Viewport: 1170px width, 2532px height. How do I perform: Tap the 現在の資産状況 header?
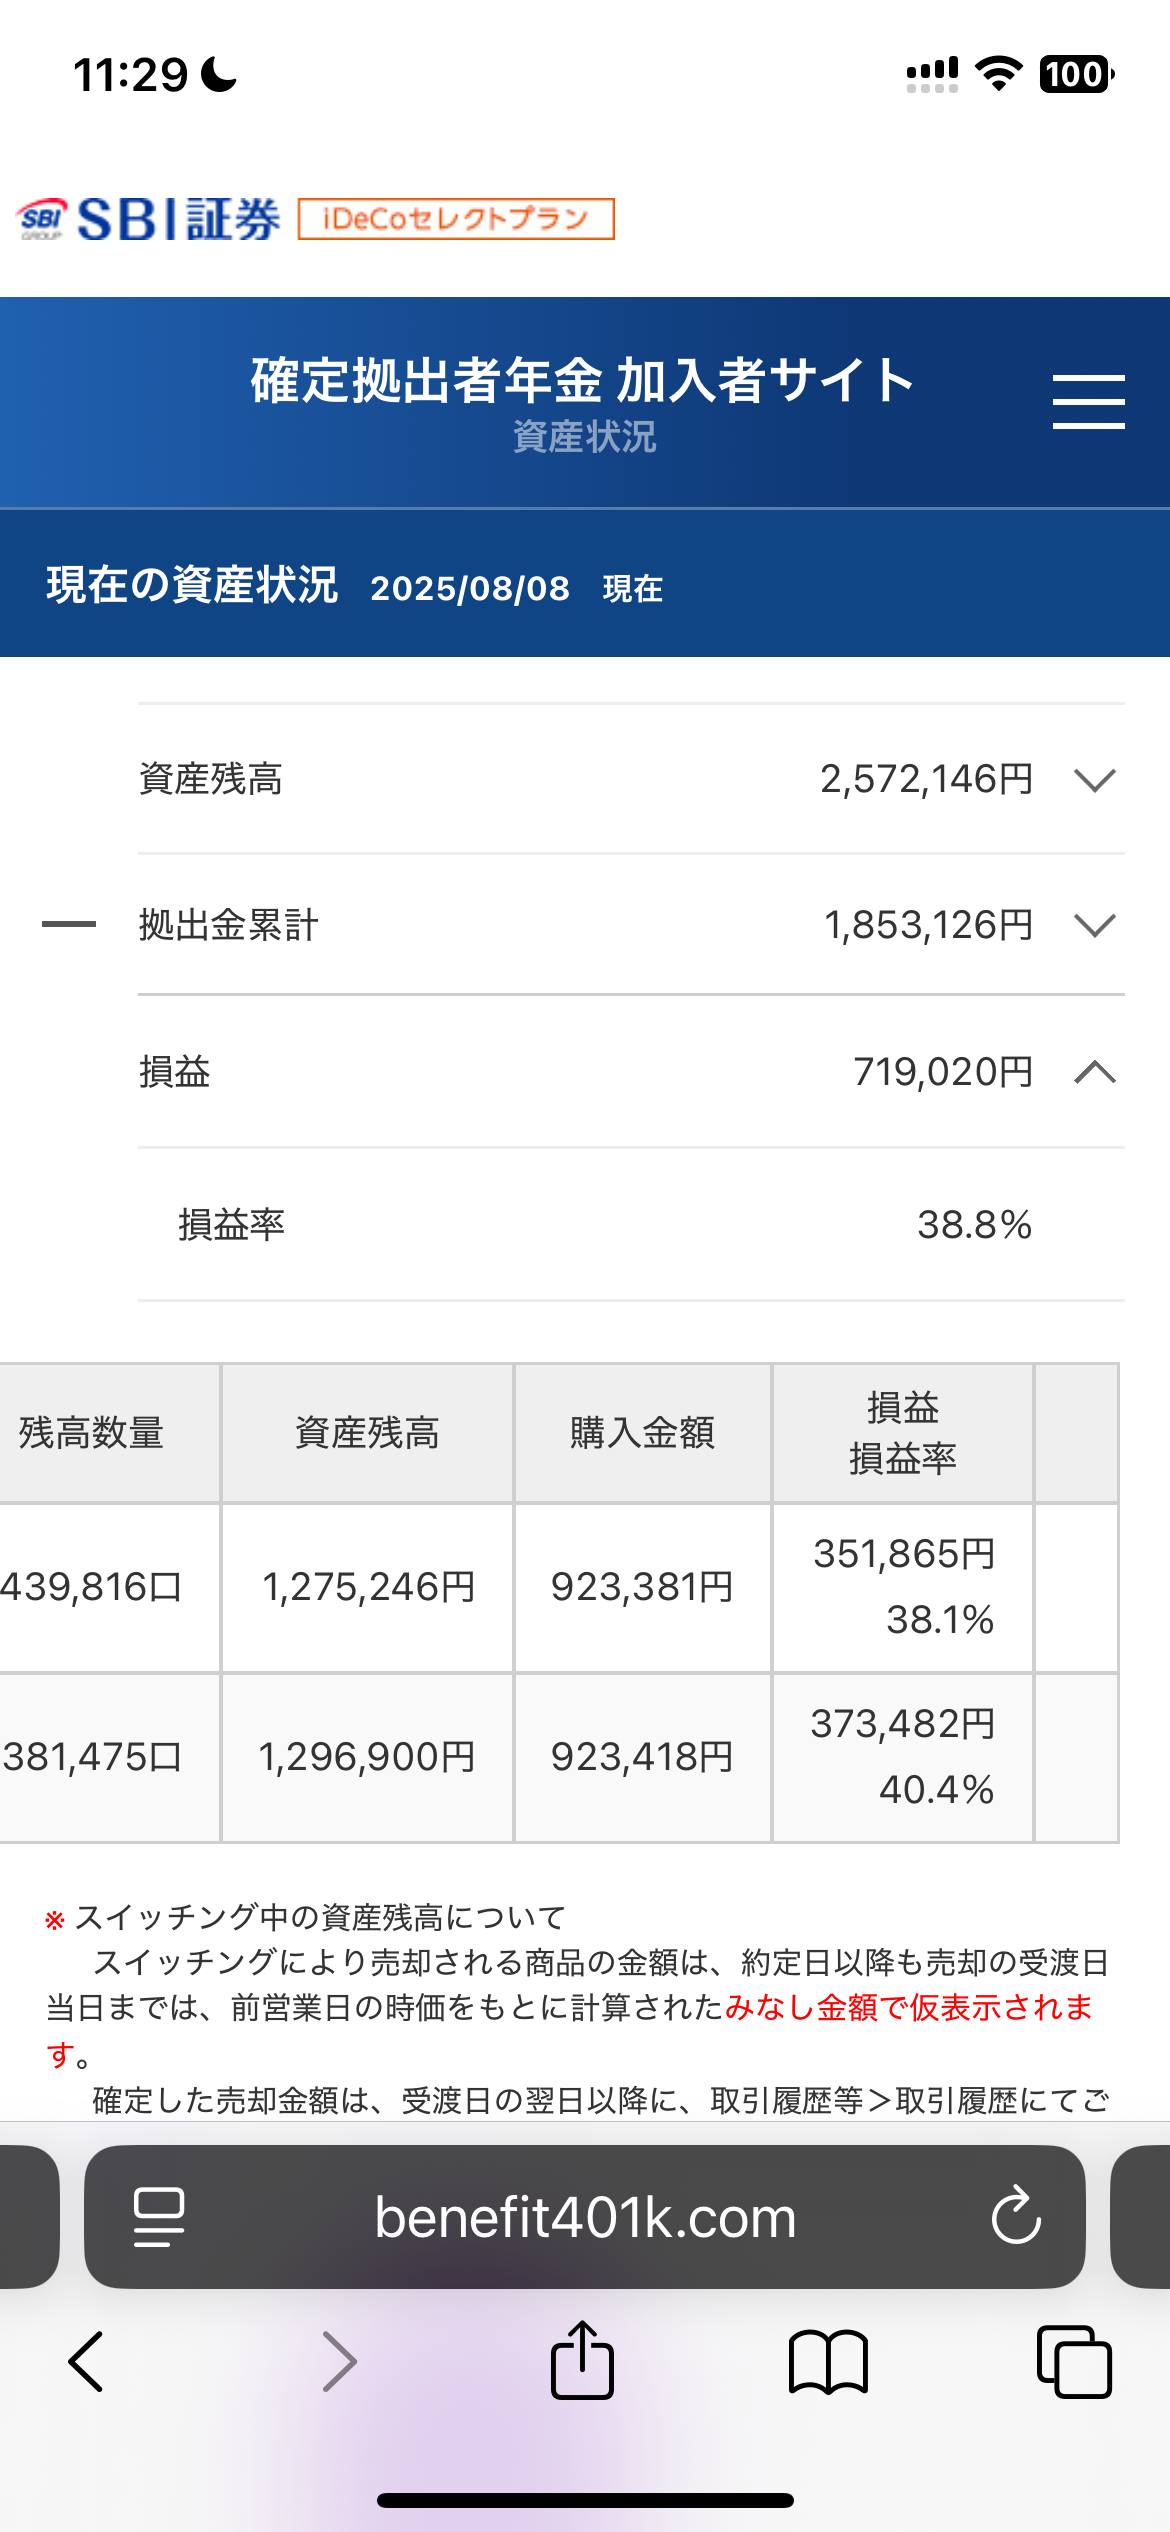(x=192, y=586)
